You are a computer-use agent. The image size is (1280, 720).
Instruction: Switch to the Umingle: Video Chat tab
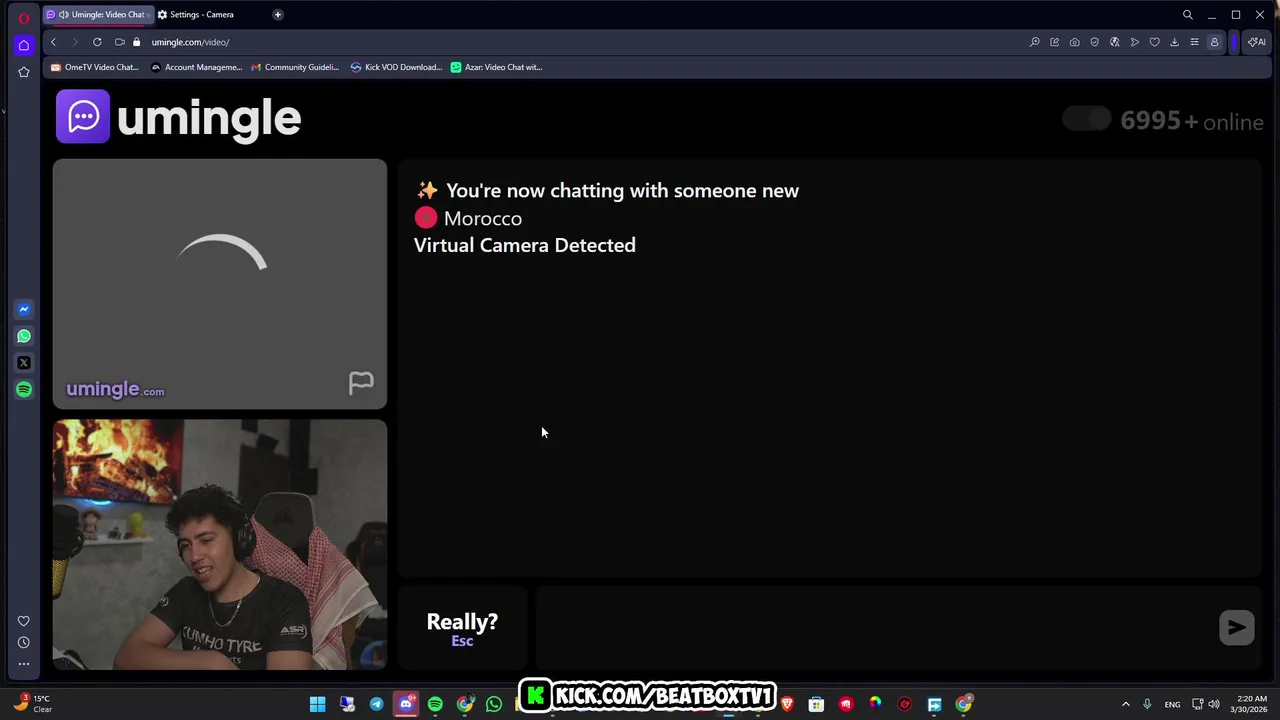click(x=97, y=15)
